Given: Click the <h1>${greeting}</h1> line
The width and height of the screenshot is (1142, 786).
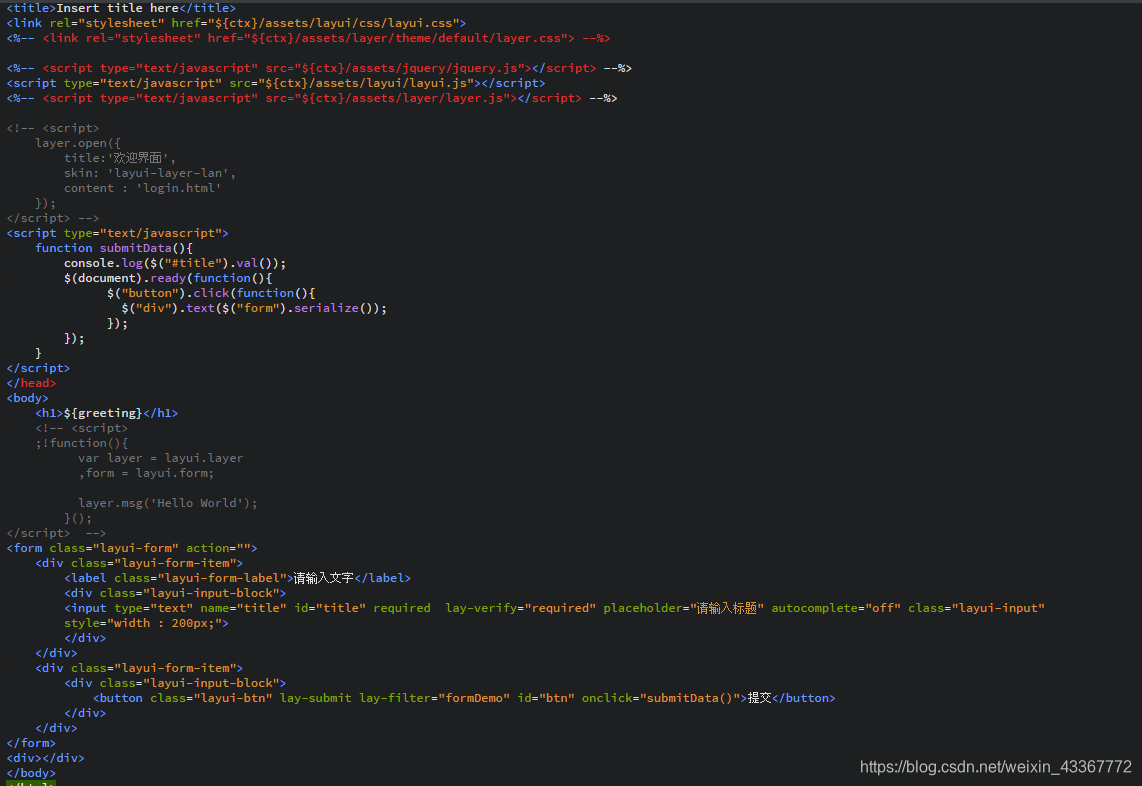Looking at the screenshot, I should pos(106,413).
